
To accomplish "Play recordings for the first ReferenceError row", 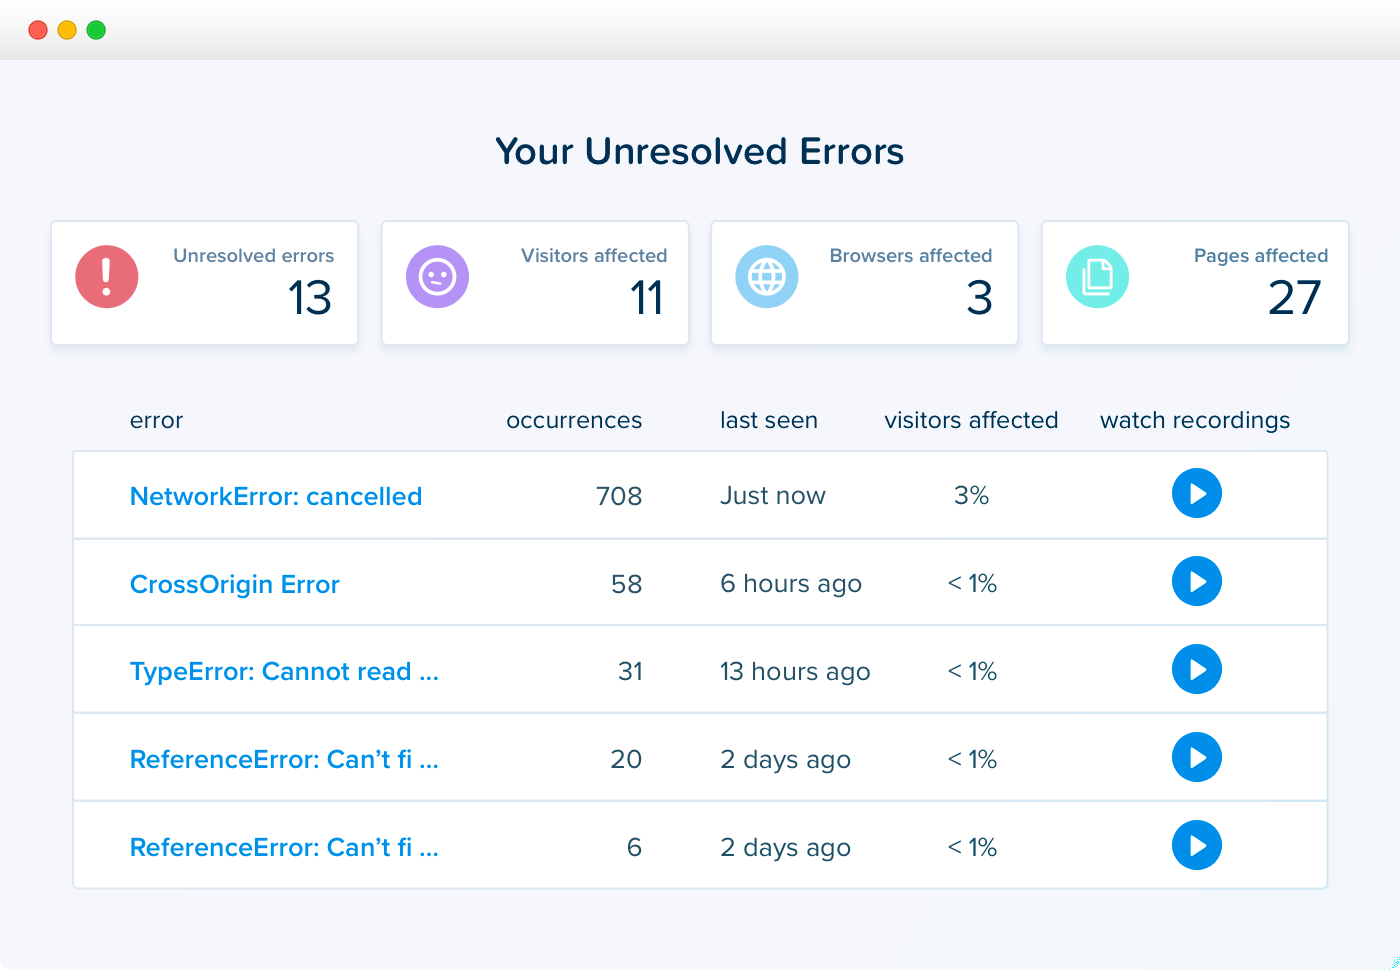I will 1197,757.
